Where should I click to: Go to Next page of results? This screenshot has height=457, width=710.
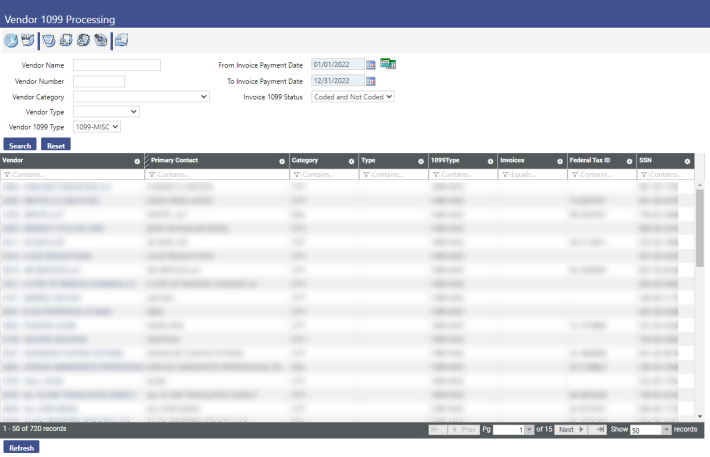click(x=570, y=429)
